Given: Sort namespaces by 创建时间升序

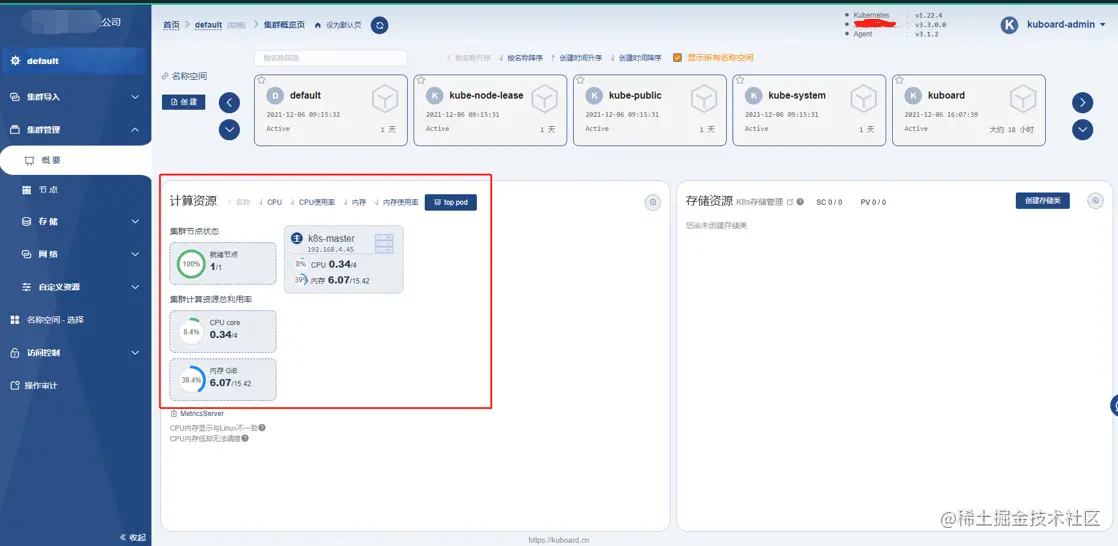Looking at the screenshot, I should [575, 58].
